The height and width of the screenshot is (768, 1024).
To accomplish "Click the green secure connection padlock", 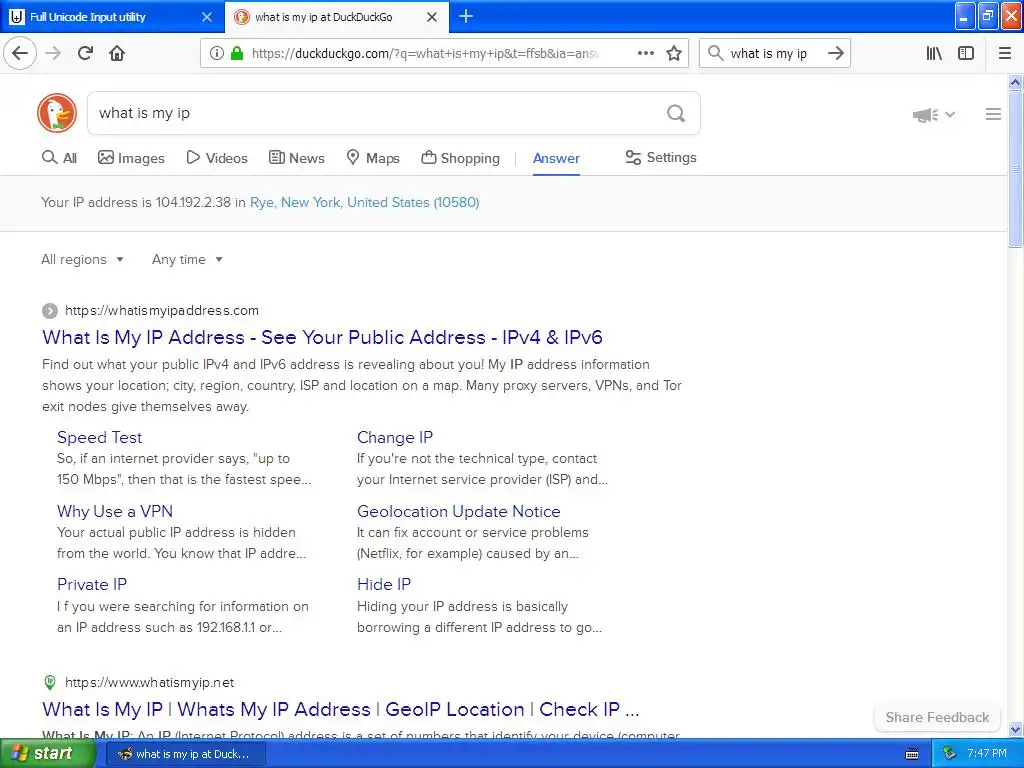I will tap(237, 54).
